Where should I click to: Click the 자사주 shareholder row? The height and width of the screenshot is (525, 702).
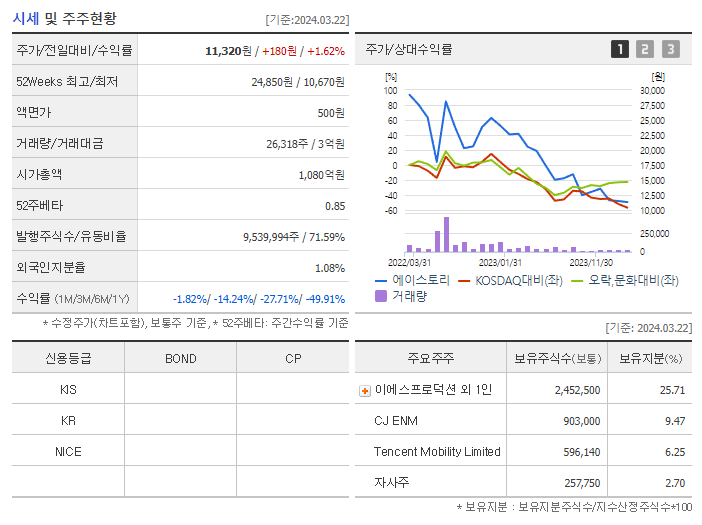(x=523, y=482)
